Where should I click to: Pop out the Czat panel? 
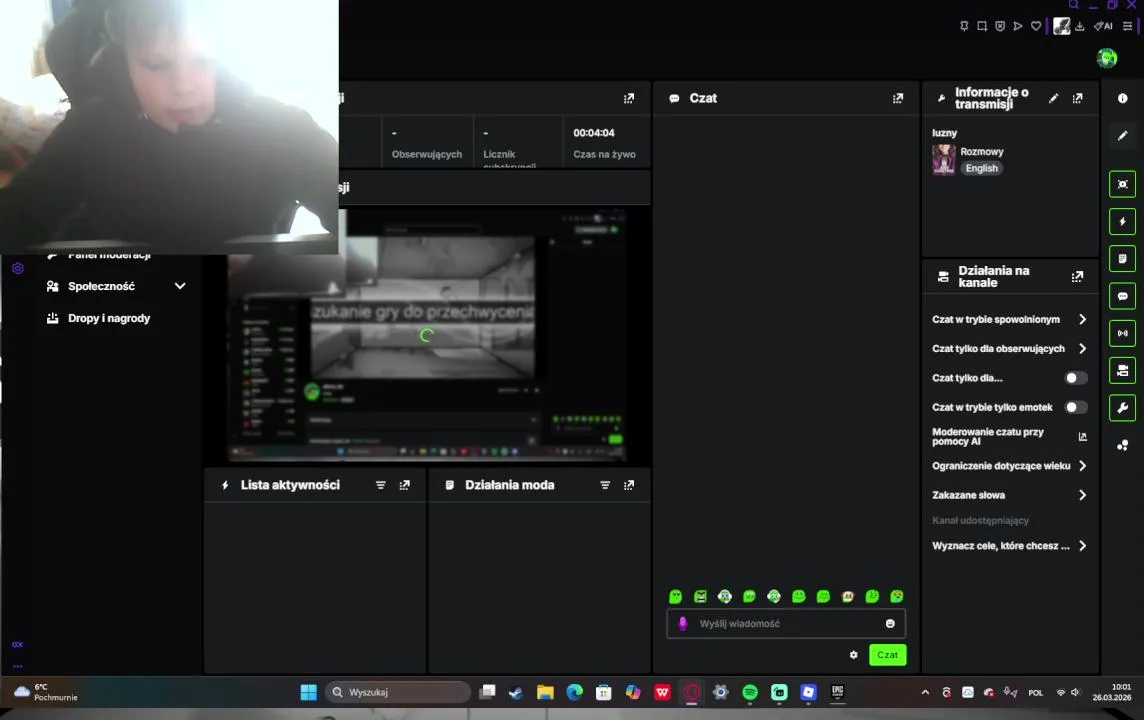(x=897, y=98)
